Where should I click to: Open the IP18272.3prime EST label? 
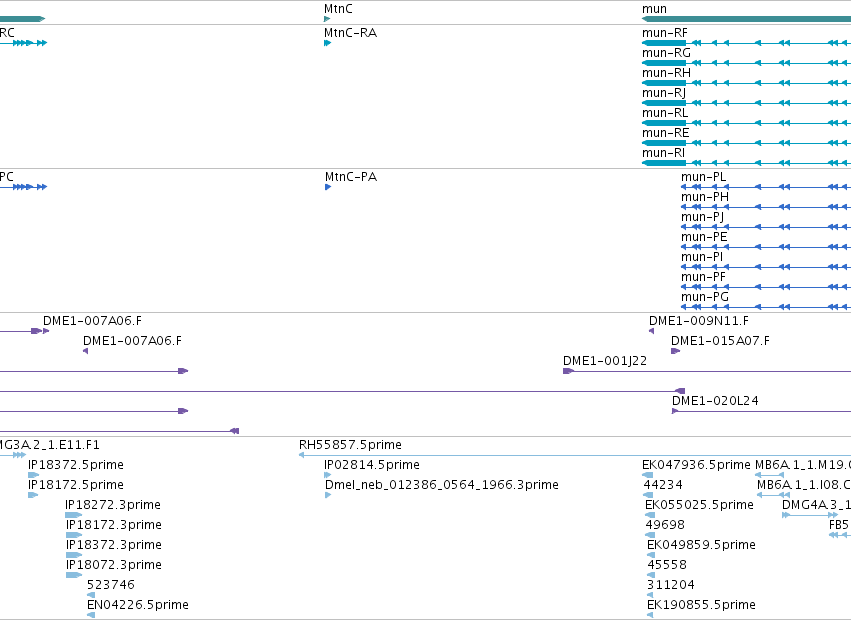click(113, 505)
